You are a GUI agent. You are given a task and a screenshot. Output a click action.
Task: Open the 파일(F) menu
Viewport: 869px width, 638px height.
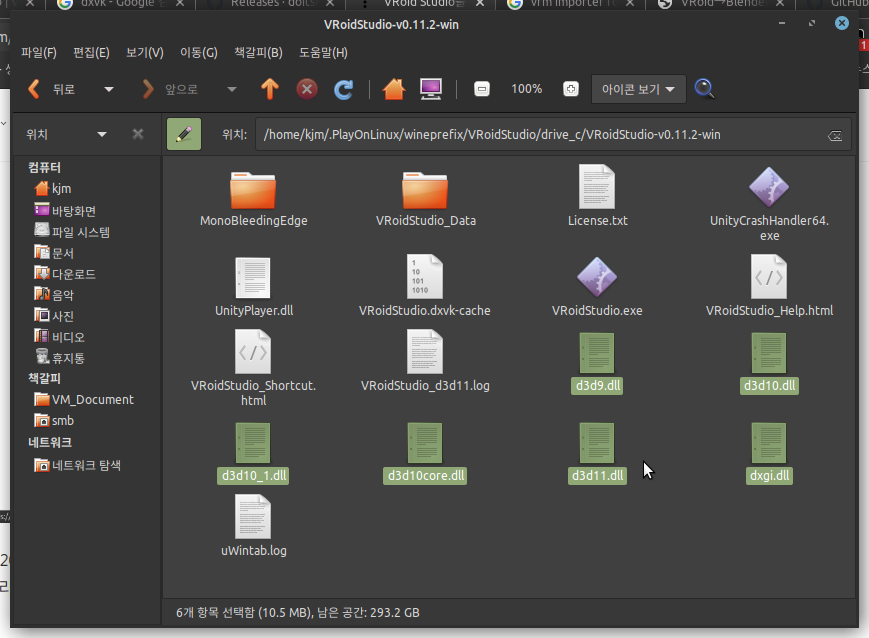pyautogui.click(x=39, y=53)
